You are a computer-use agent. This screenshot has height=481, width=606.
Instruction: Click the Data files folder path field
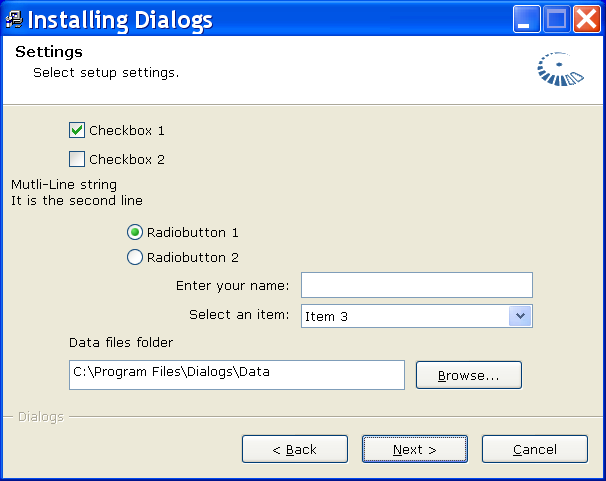coord(237,375)
